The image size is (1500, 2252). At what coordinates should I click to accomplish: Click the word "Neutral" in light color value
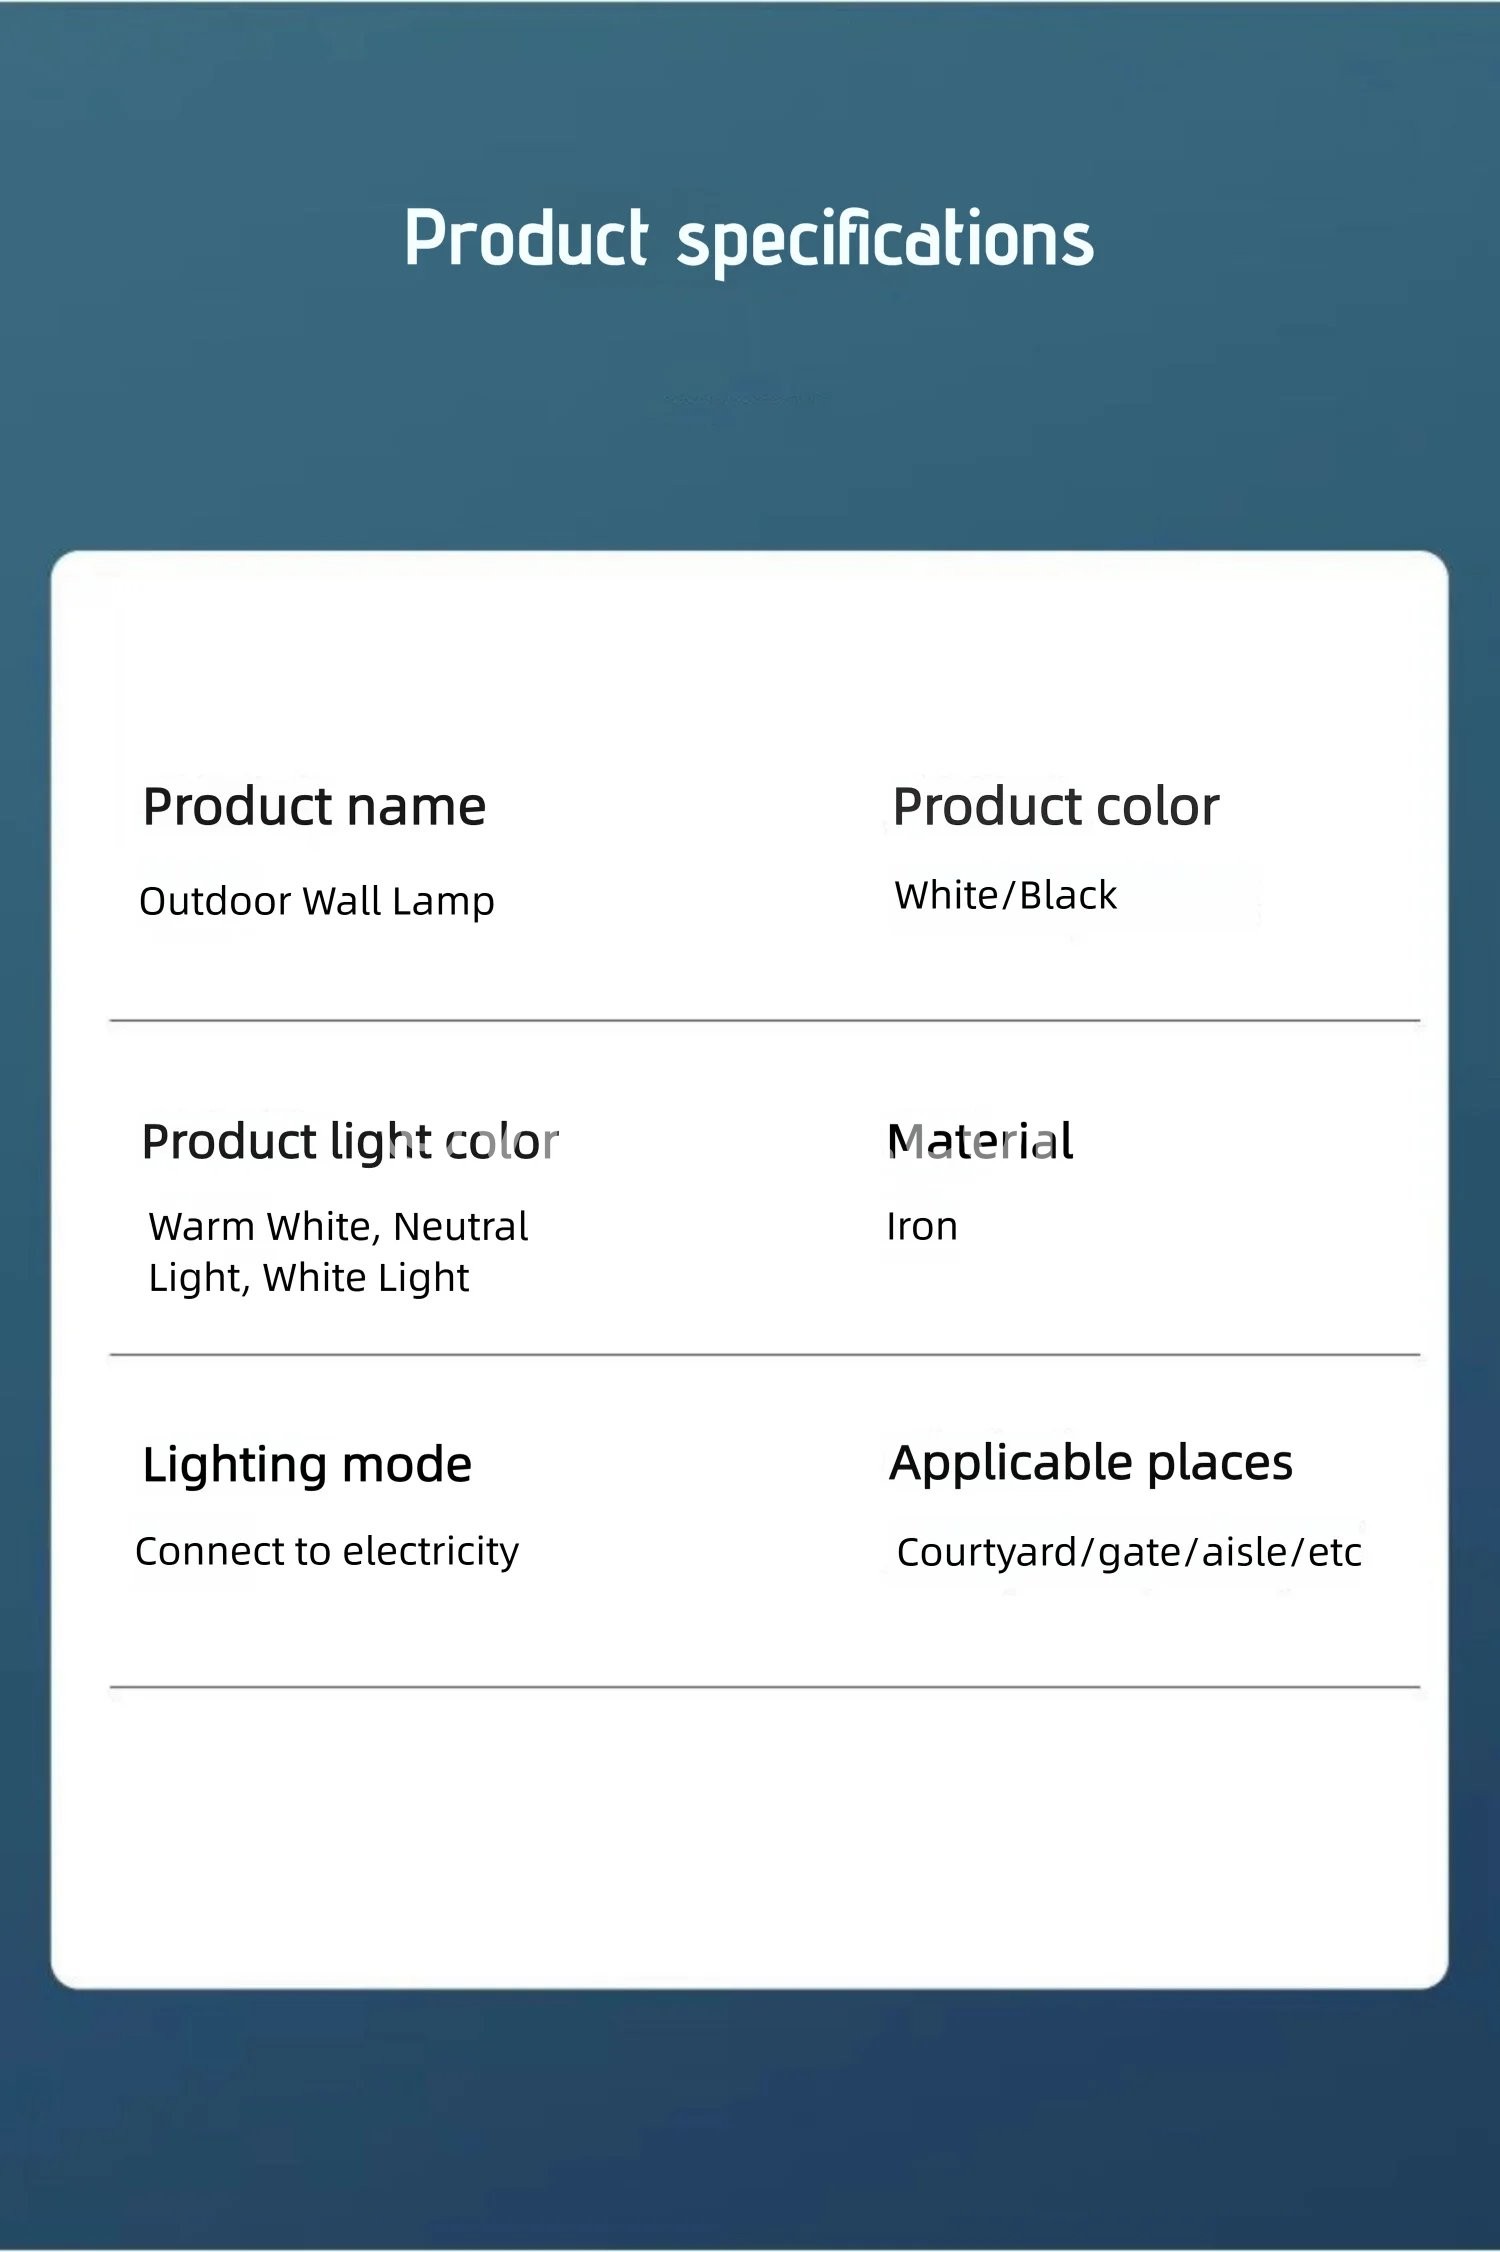click(x=461, y=1226)
